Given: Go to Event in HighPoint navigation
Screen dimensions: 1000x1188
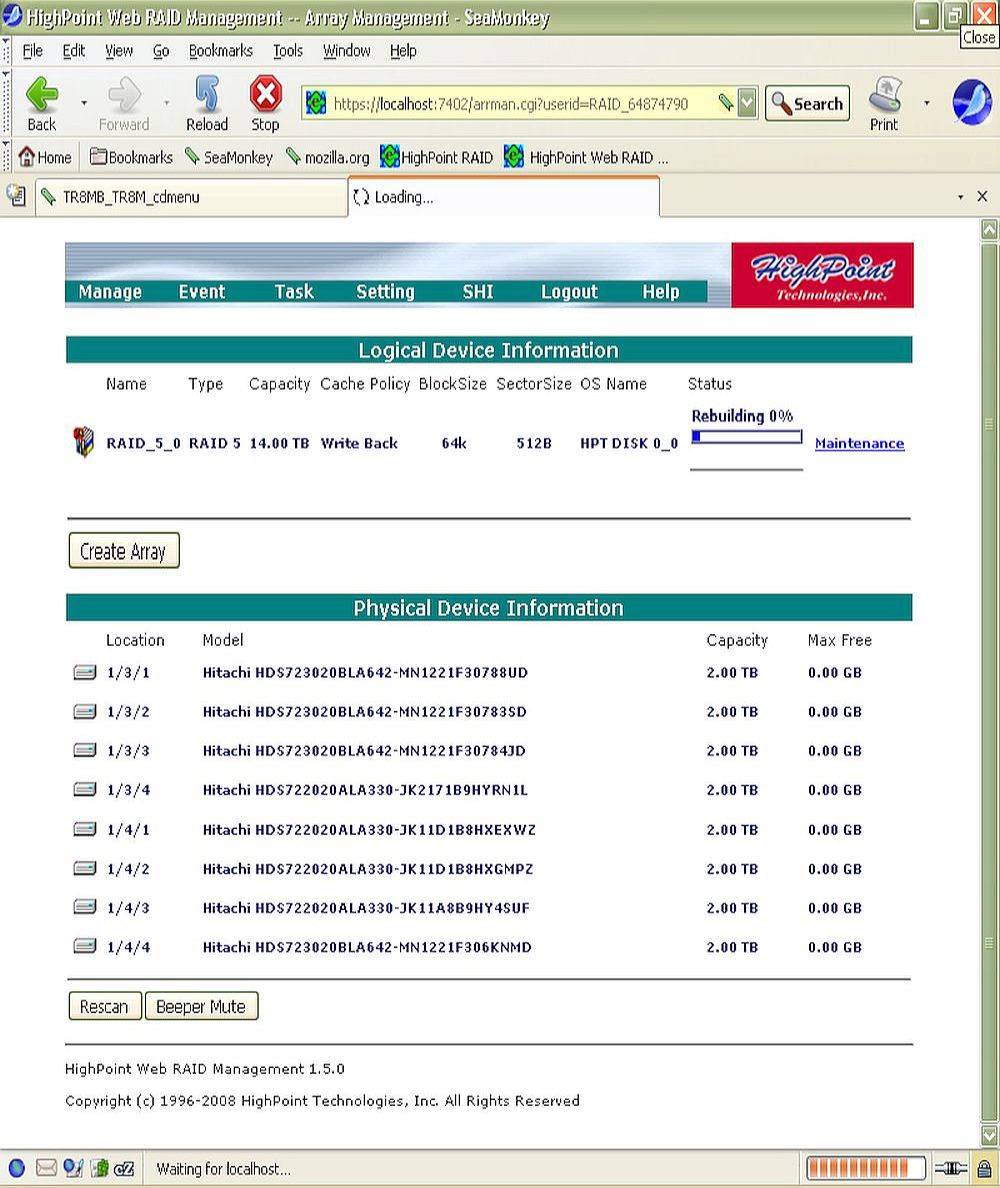Looking at the screenshot, I should point(202,292).
